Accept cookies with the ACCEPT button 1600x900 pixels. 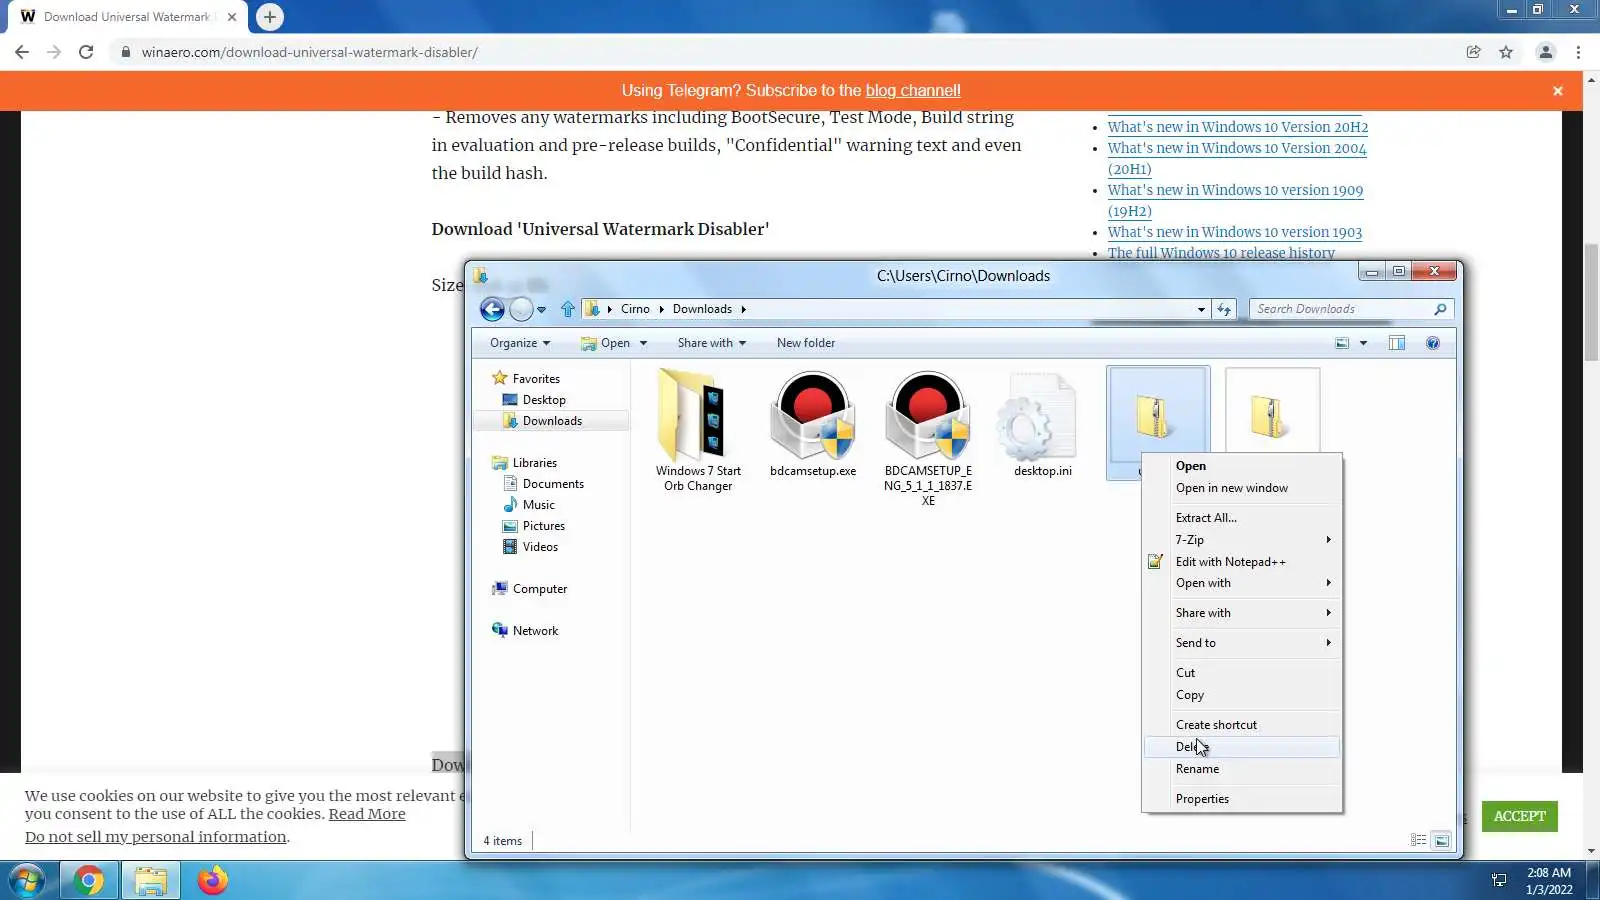pyautogui.click(x=1519, y=816)
